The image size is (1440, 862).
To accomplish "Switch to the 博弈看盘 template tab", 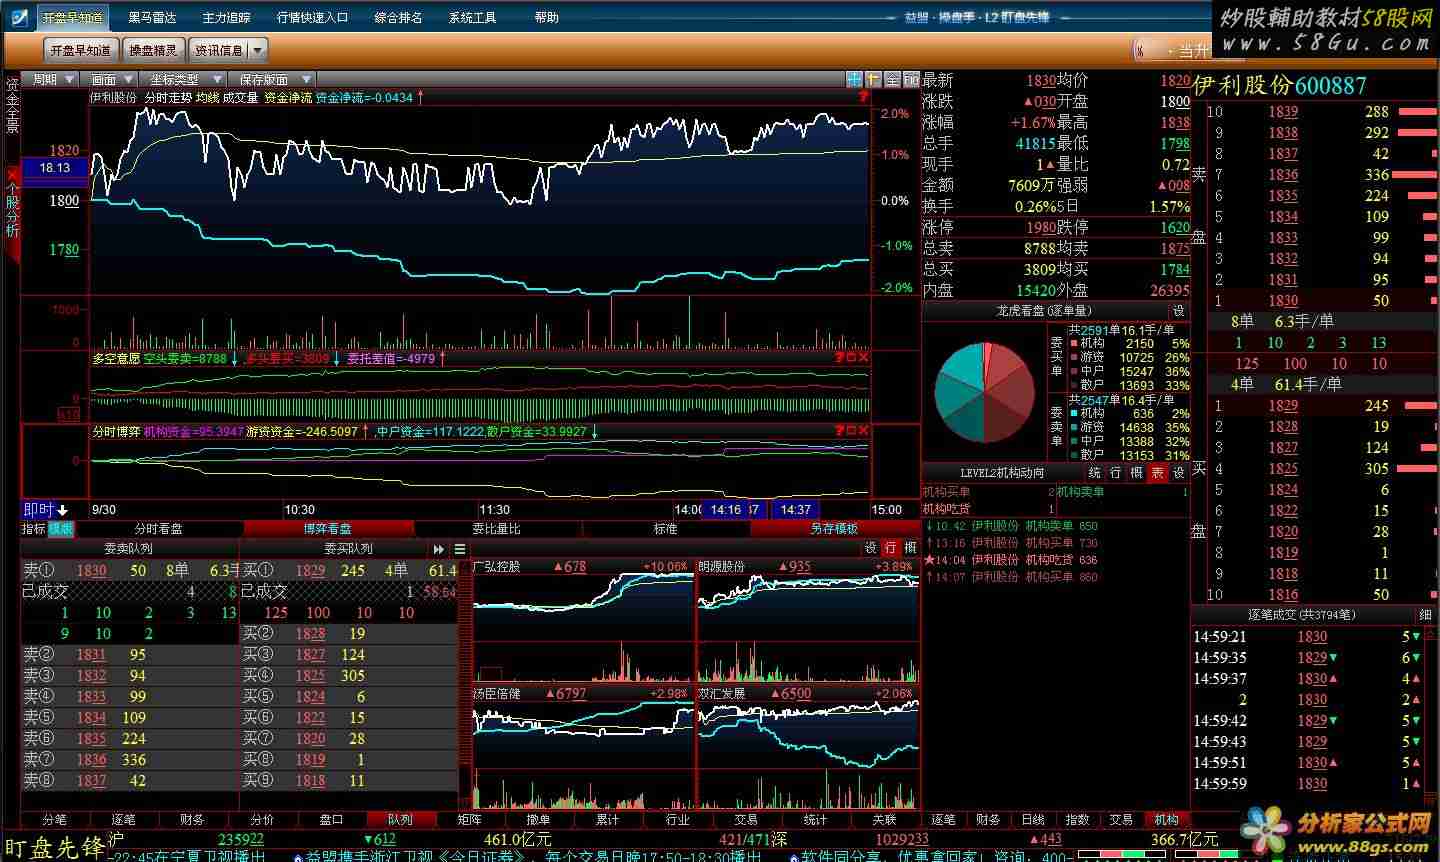I will click(x=328, y=528).
